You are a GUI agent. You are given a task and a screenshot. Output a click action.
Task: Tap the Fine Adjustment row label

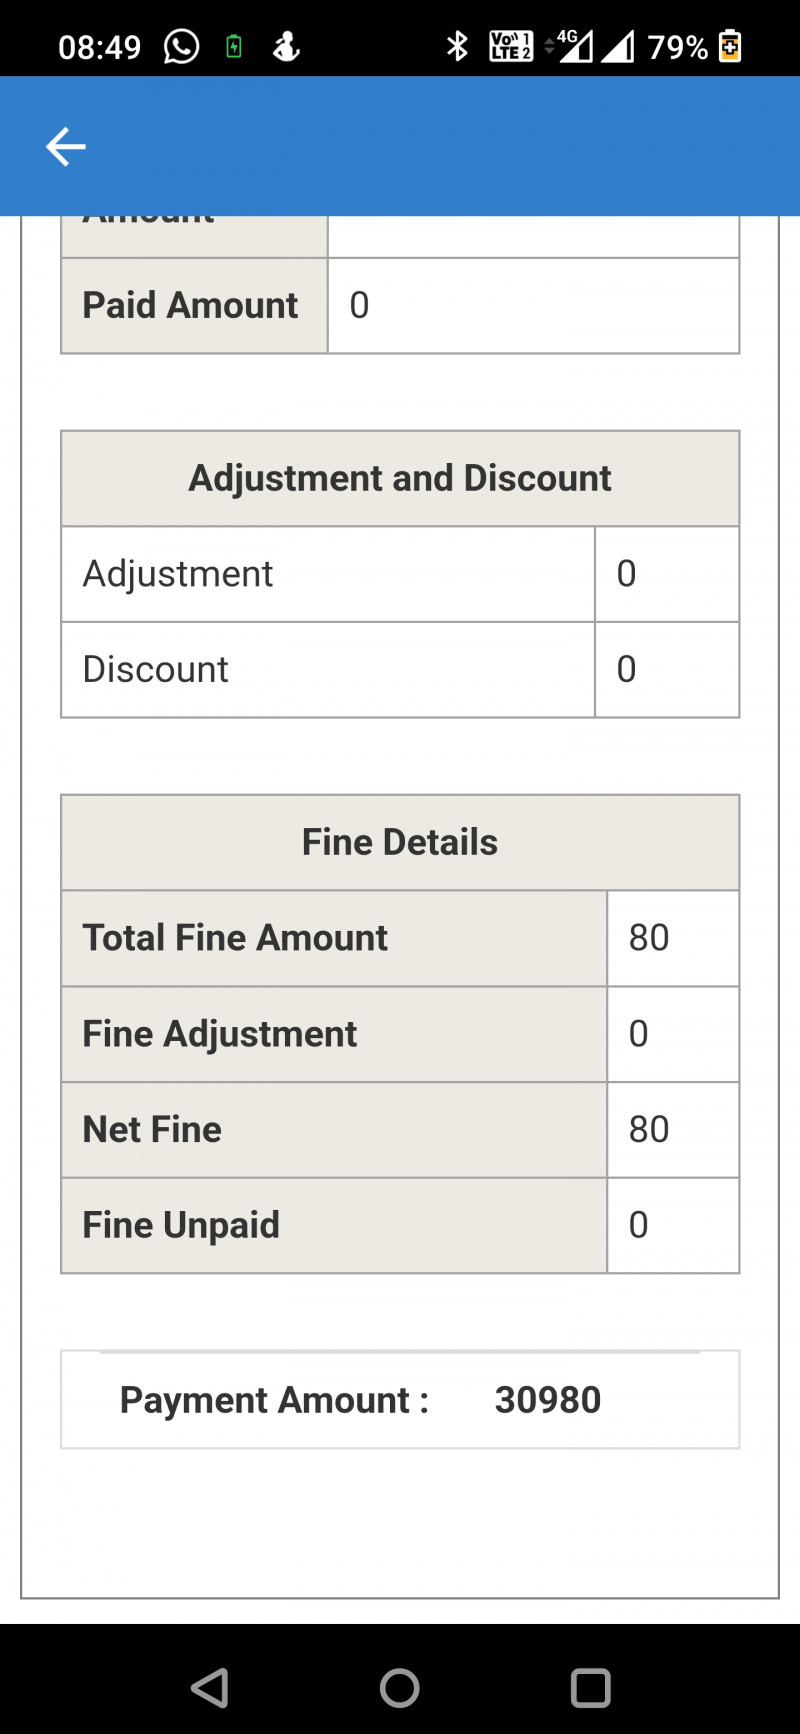(x=219, y=1034)
